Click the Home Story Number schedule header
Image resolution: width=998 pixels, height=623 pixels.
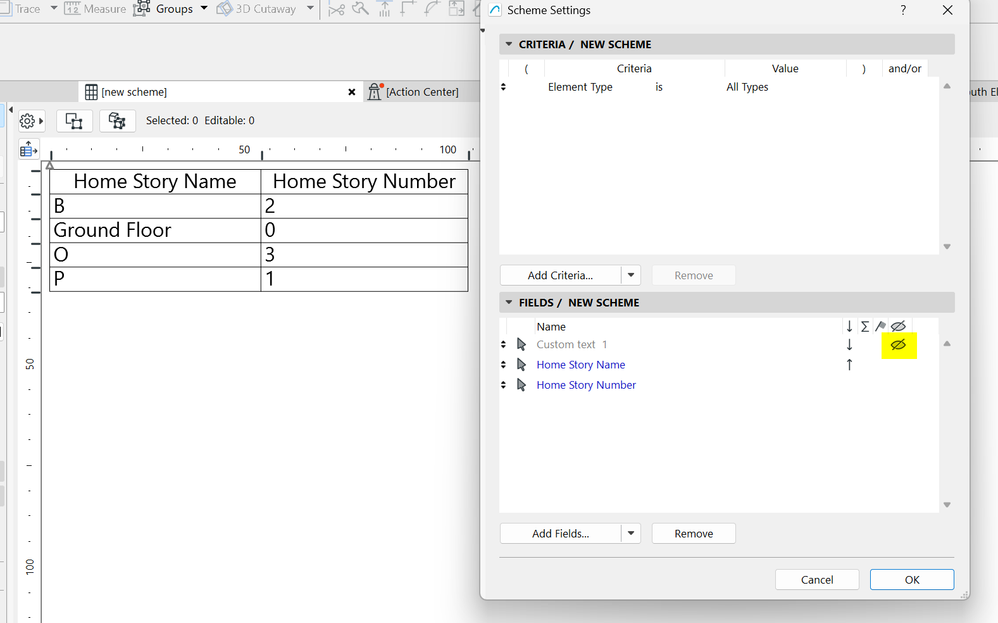[x=365, y=181]
